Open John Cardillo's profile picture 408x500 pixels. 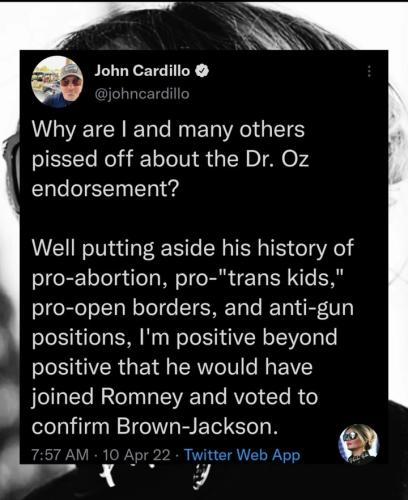57,82
